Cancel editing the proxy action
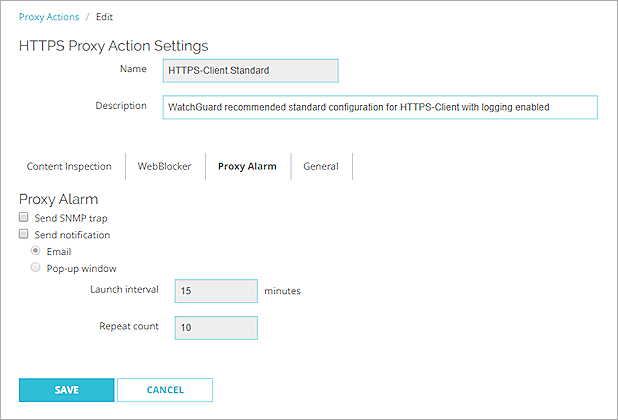This screenshot has width=618, height=420. point(165,390)
